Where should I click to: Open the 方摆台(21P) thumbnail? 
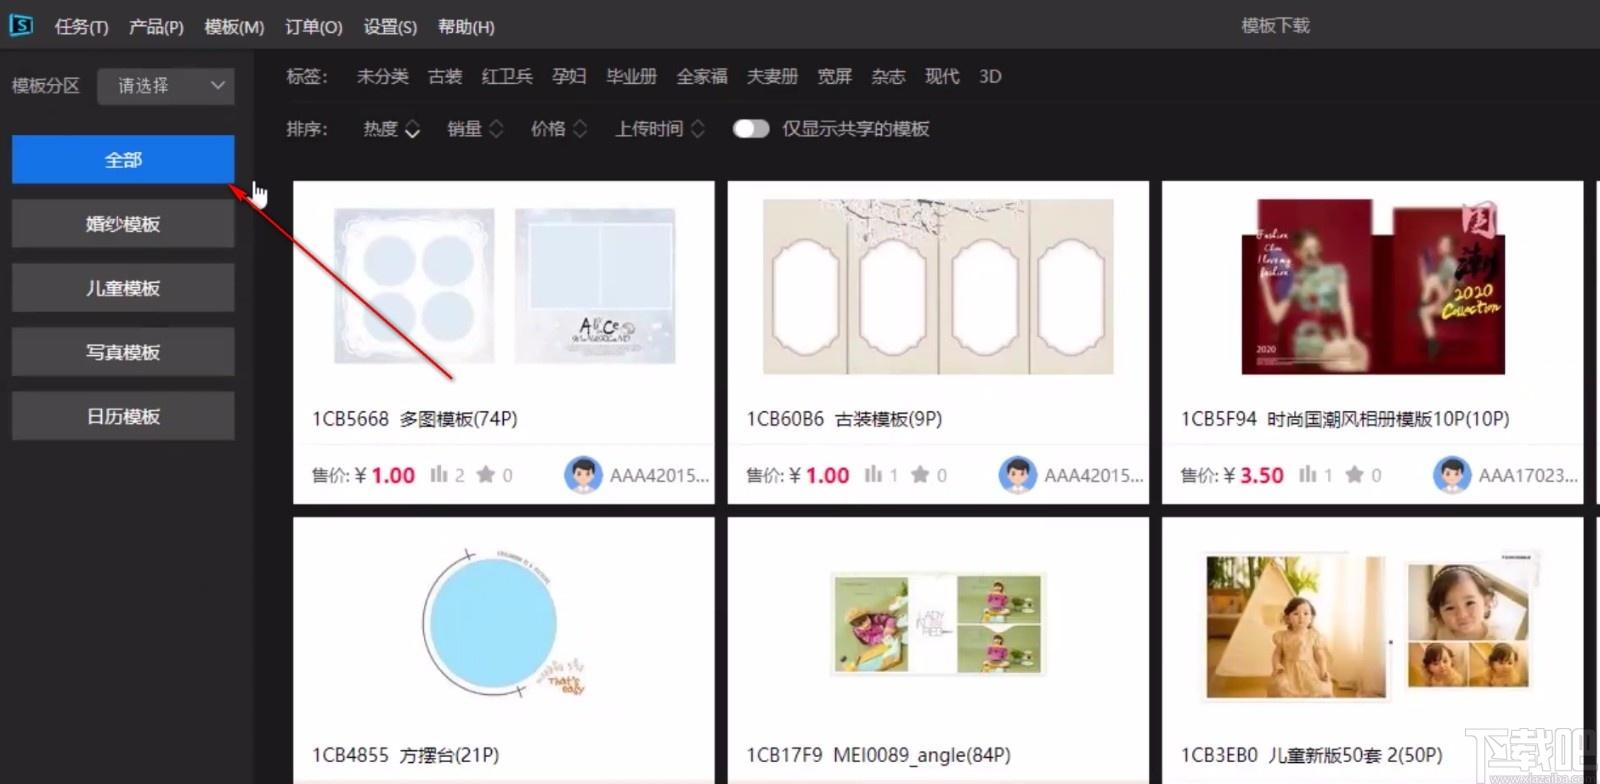[504, 623]
